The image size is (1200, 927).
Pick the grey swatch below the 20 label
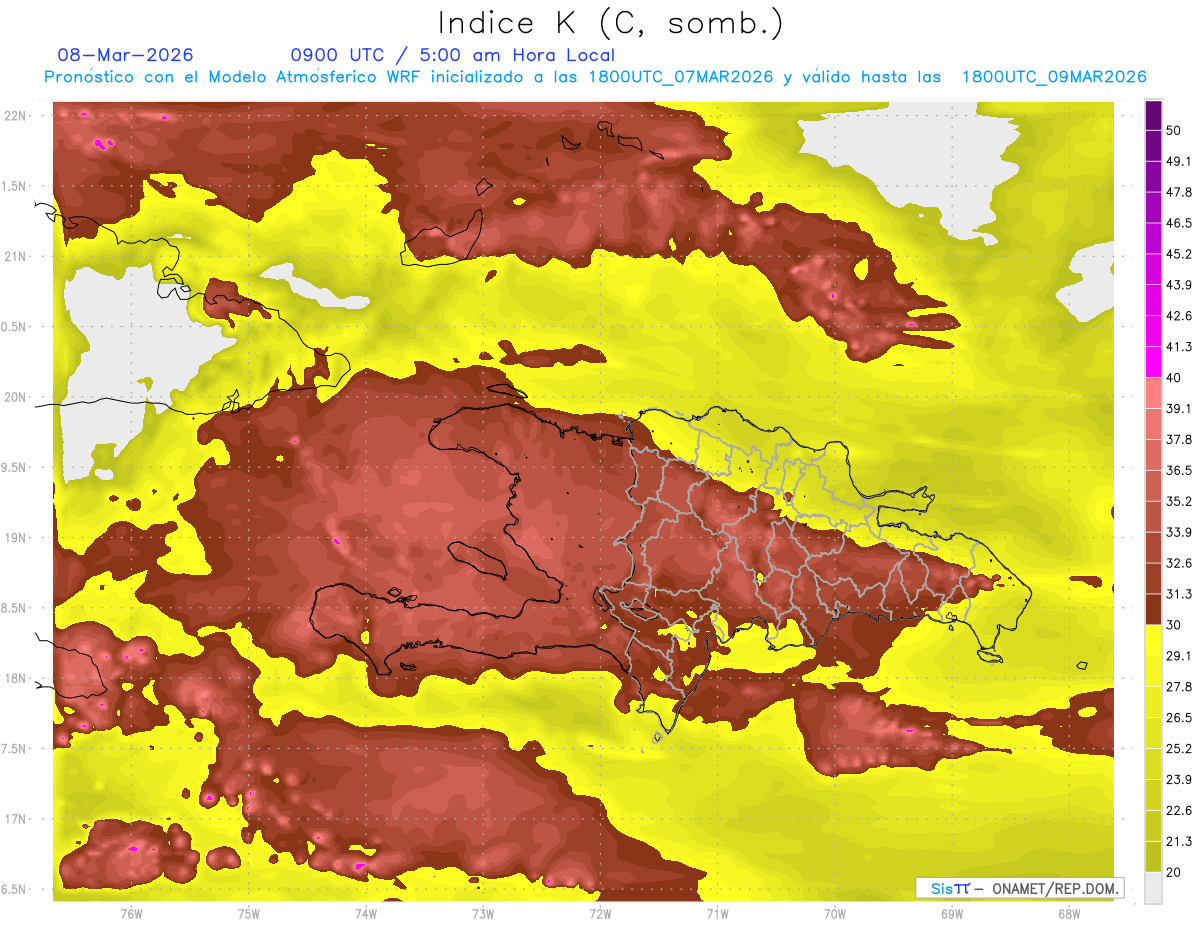tap(1153, 888)
